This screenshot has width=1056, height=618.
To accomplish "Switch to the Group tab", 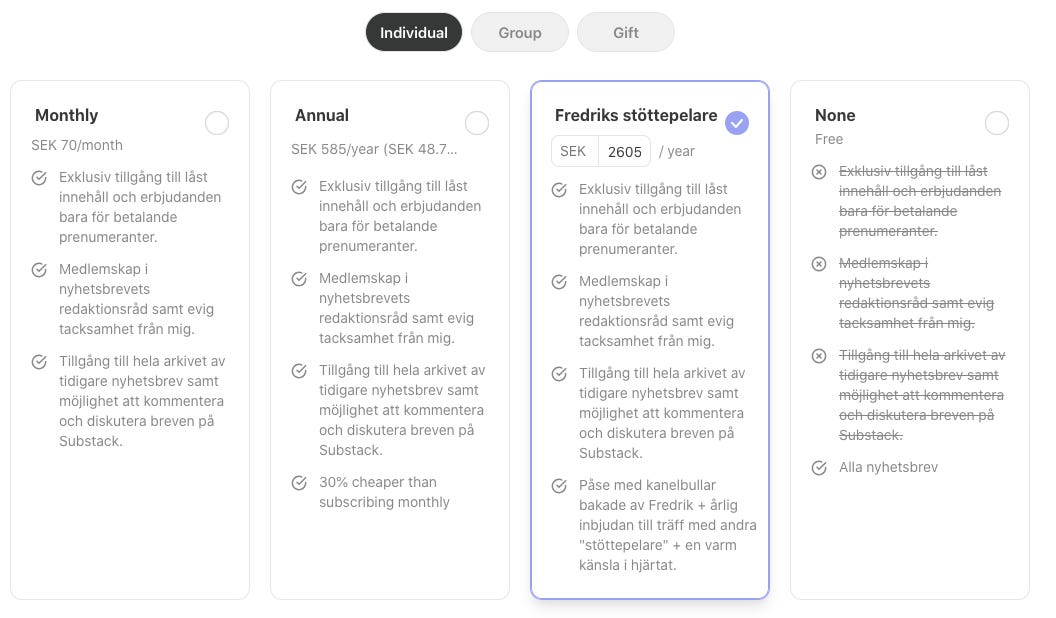I will click(x=519, y=32).
